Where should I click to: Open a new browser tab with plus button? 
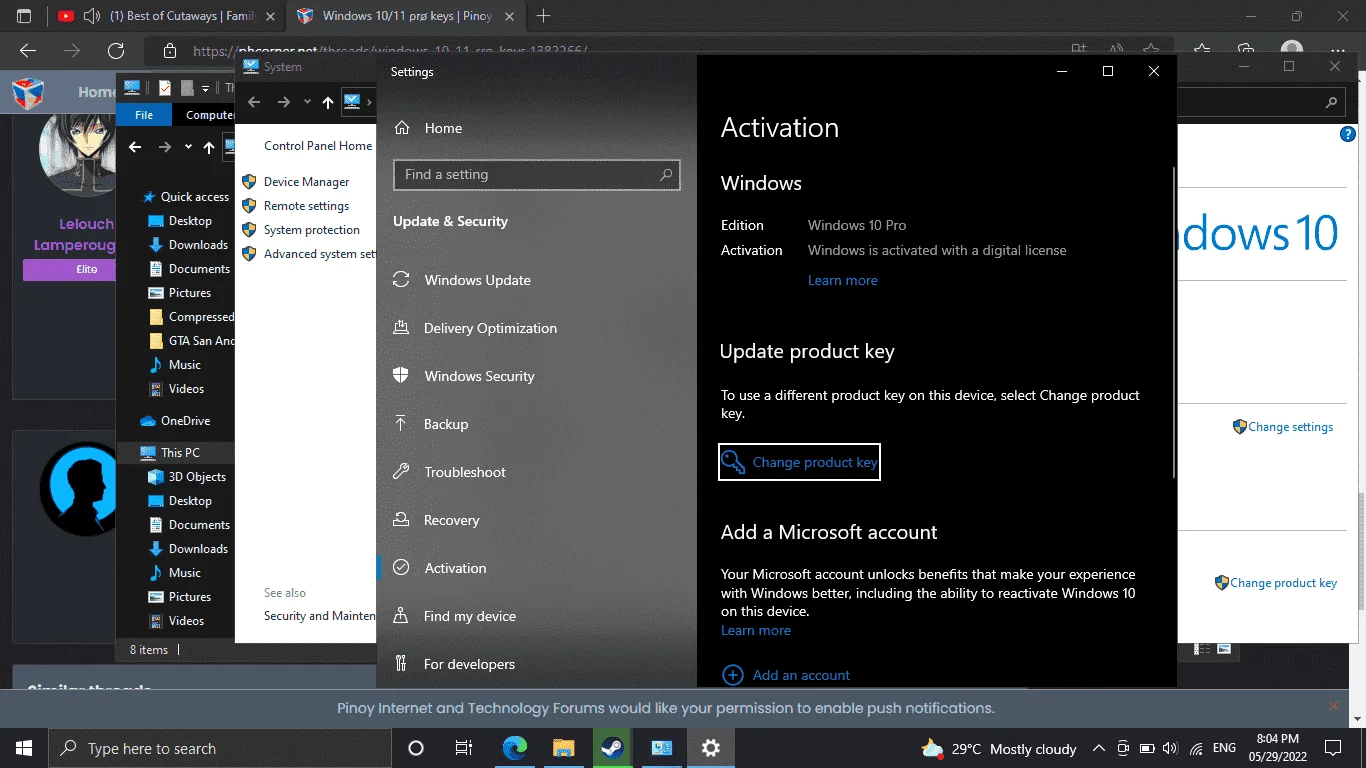pyautogui.click(x=544, y=16)
